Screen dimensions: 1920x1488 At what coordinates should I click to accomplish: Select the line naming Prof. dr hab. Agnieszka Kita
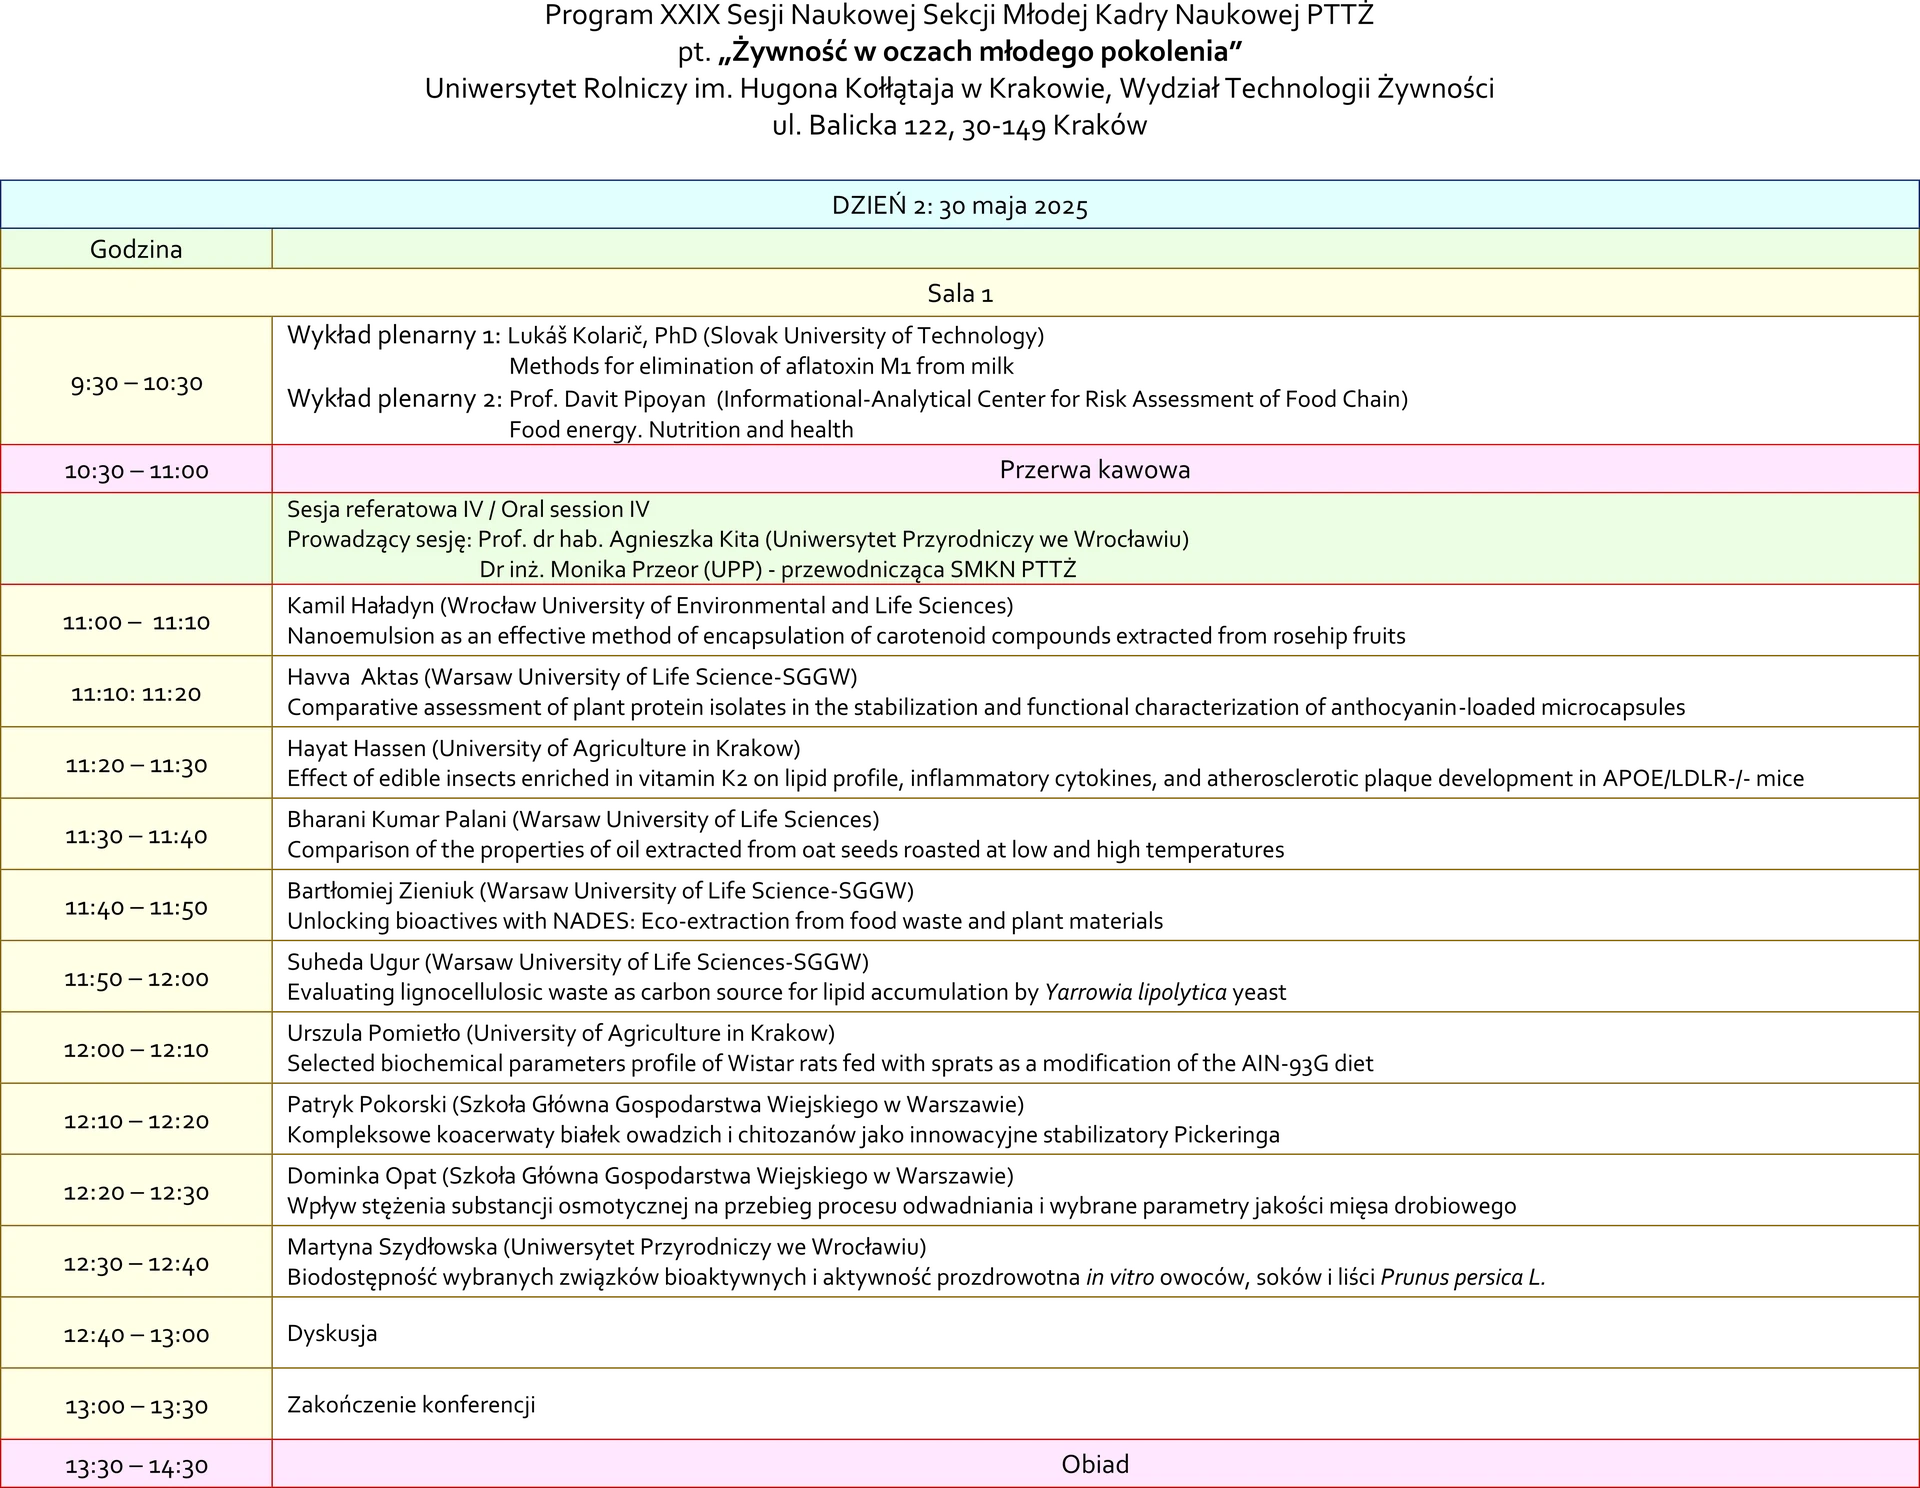(738, 539)
